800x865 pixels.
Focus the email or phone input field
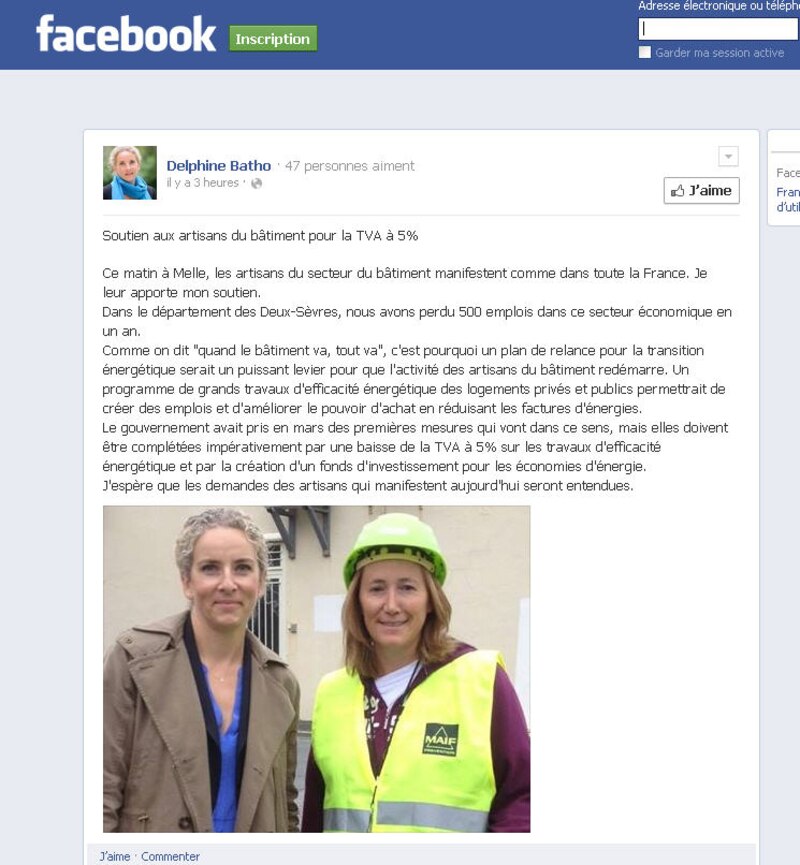point(719,29)
